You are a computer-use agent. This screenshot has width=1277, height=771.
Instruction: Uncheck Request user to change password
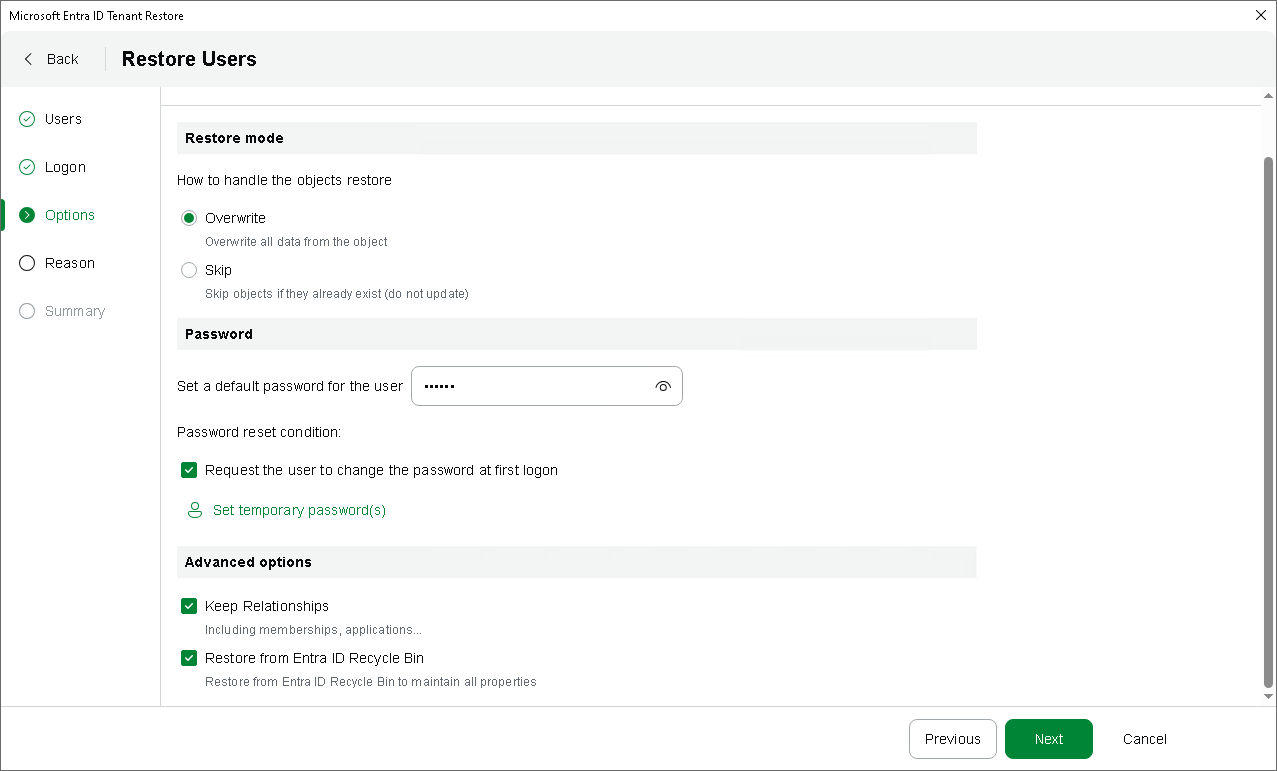tap(189, 470)
